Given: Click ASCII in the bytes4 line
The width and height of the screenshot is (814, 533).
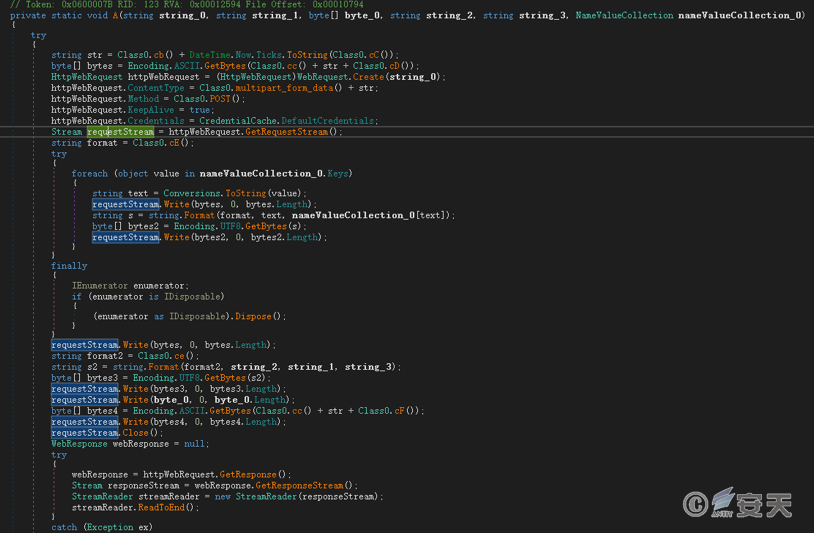Looking at the screenshot, I should (x=192, y=411).
